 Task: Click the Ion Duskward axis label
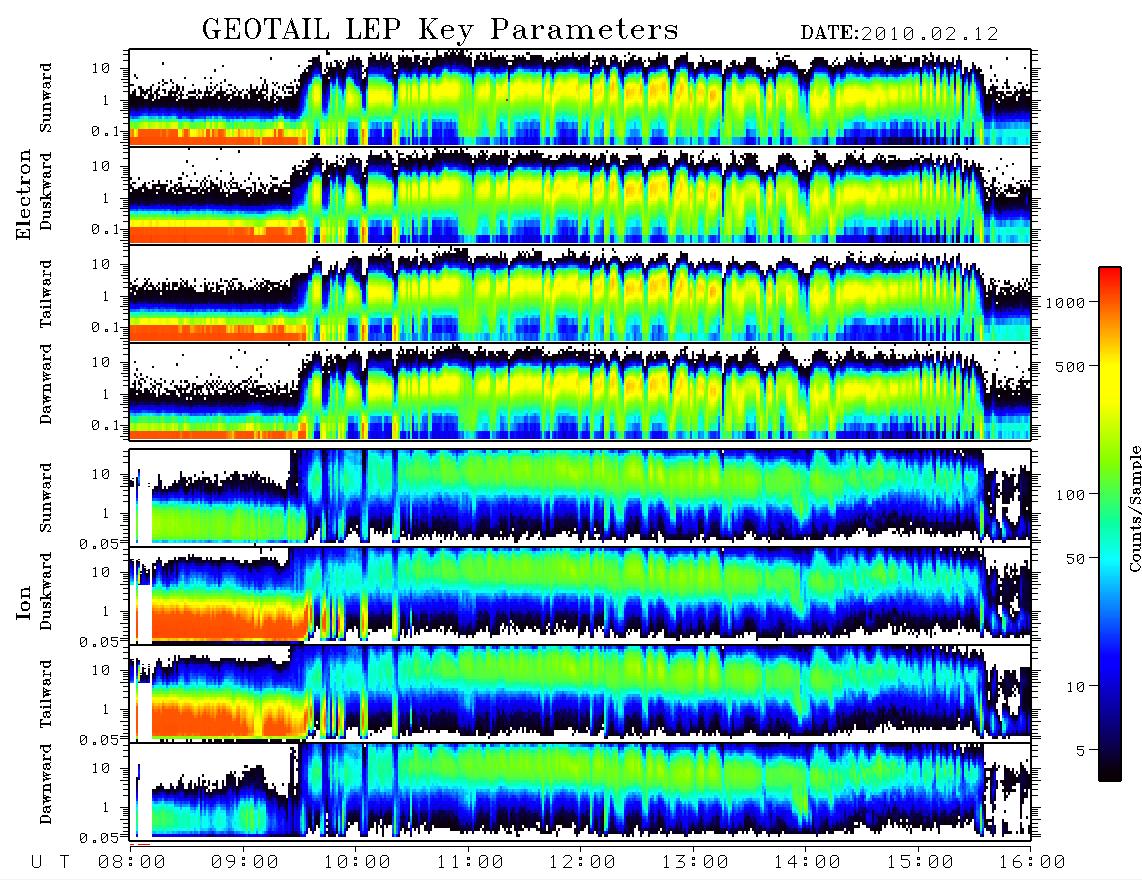(46, 592)
